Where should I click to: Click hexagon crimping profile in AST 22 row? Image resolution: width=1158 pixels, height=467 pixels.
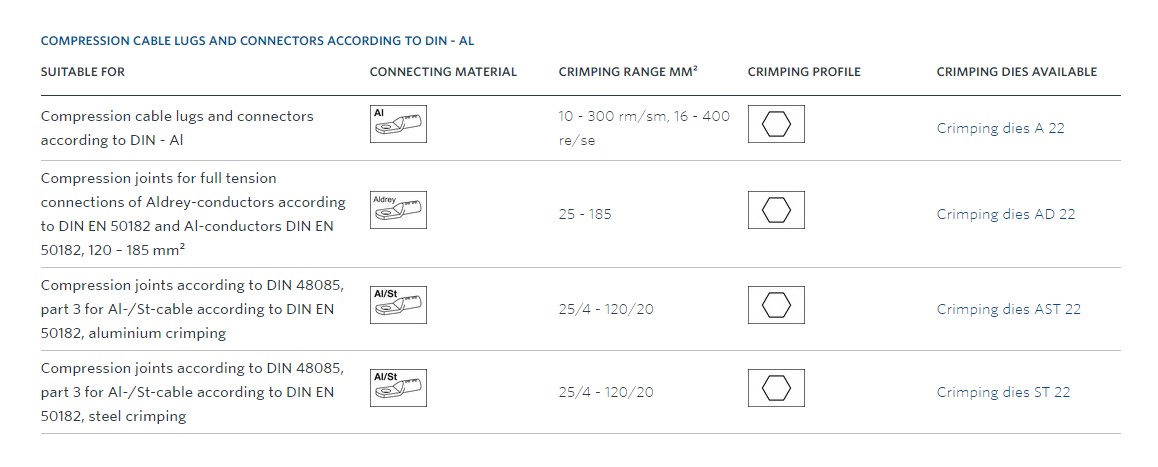[x=776, y=305]
